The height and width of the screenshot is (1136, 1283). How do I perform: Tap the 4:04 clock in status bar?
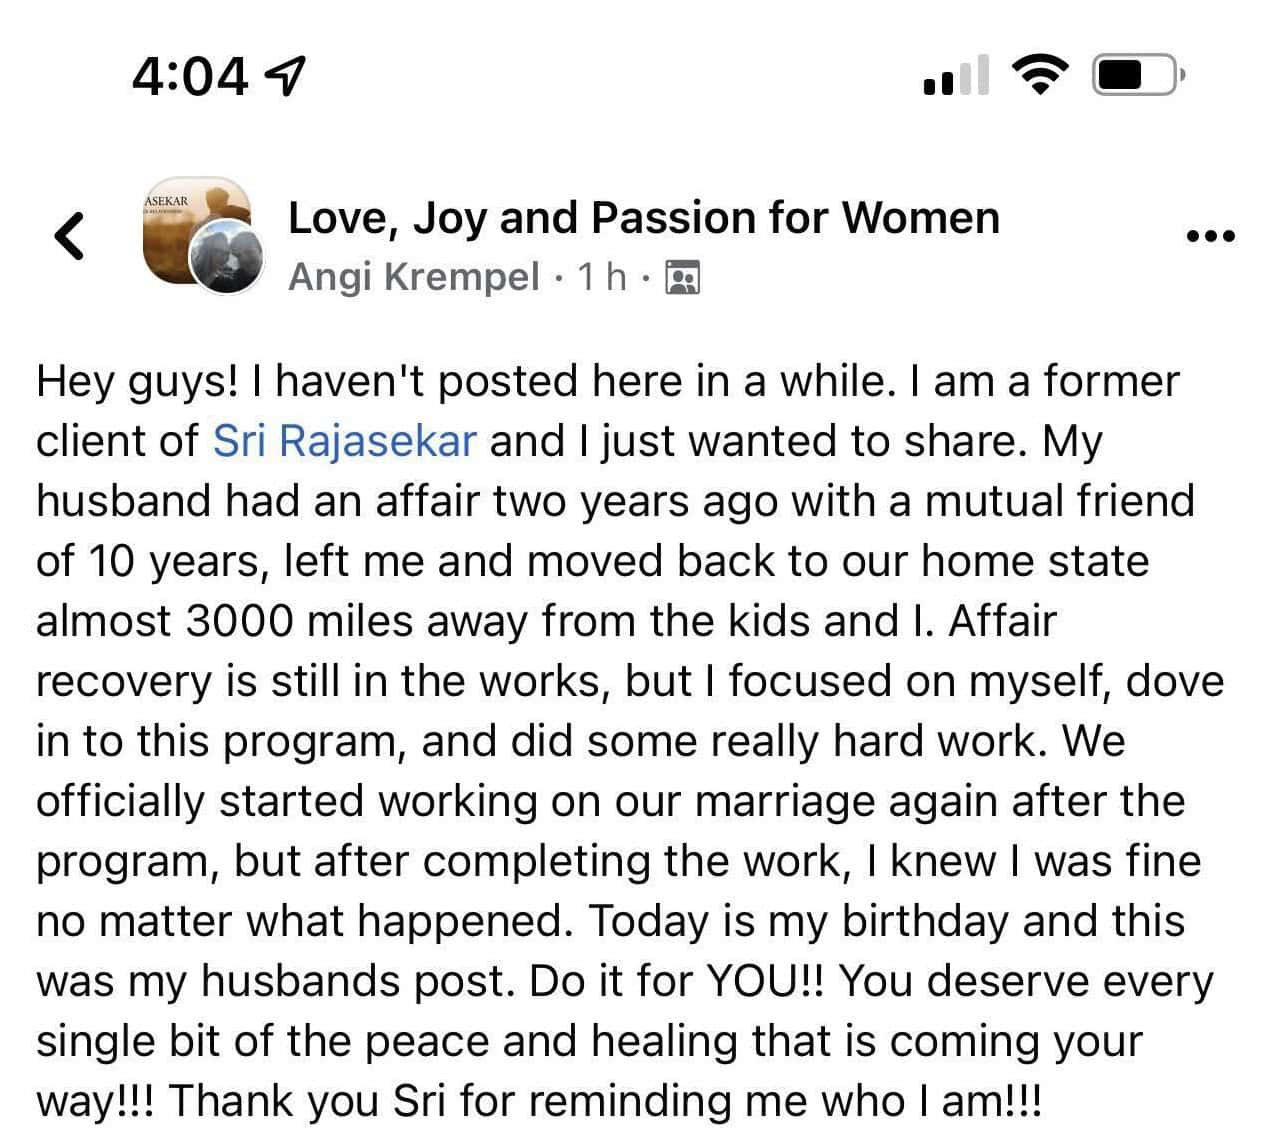click(x=190, y=75)
